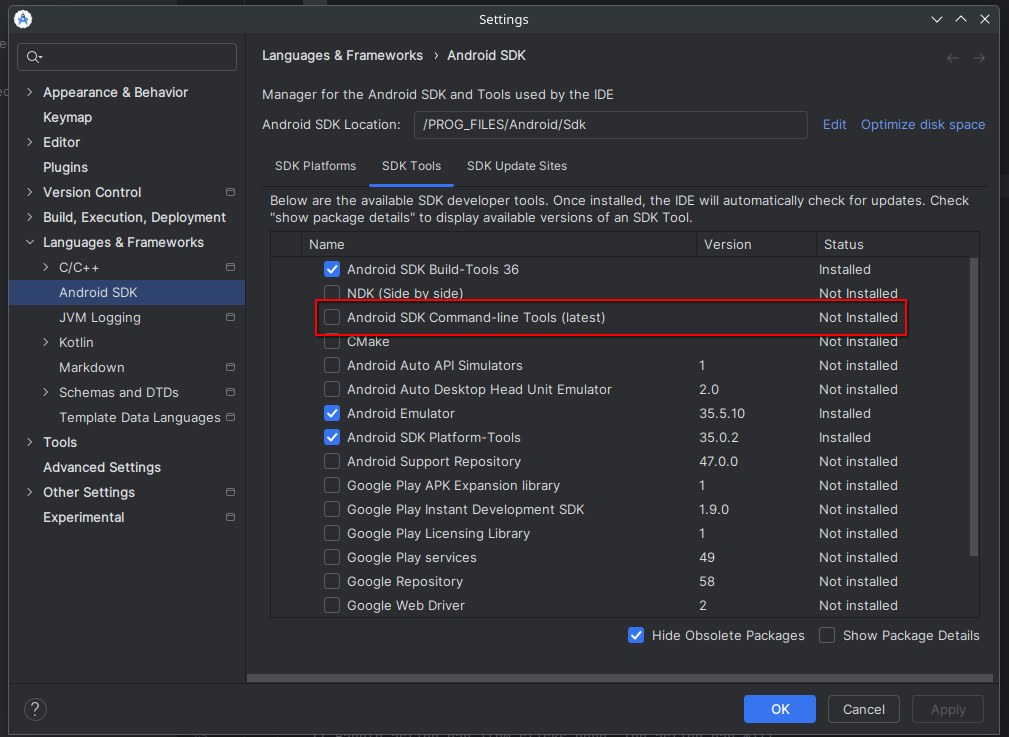Click Google Play Instant Development SDK text
The height and width of the screenshot is (737, 1009).
pyautogui.click(x=465, y=510)
